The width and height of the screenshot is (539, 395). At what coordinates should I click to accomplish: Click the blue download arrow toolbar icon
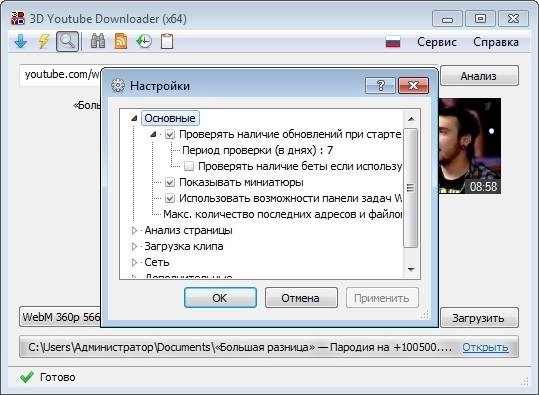click(21, 42)
